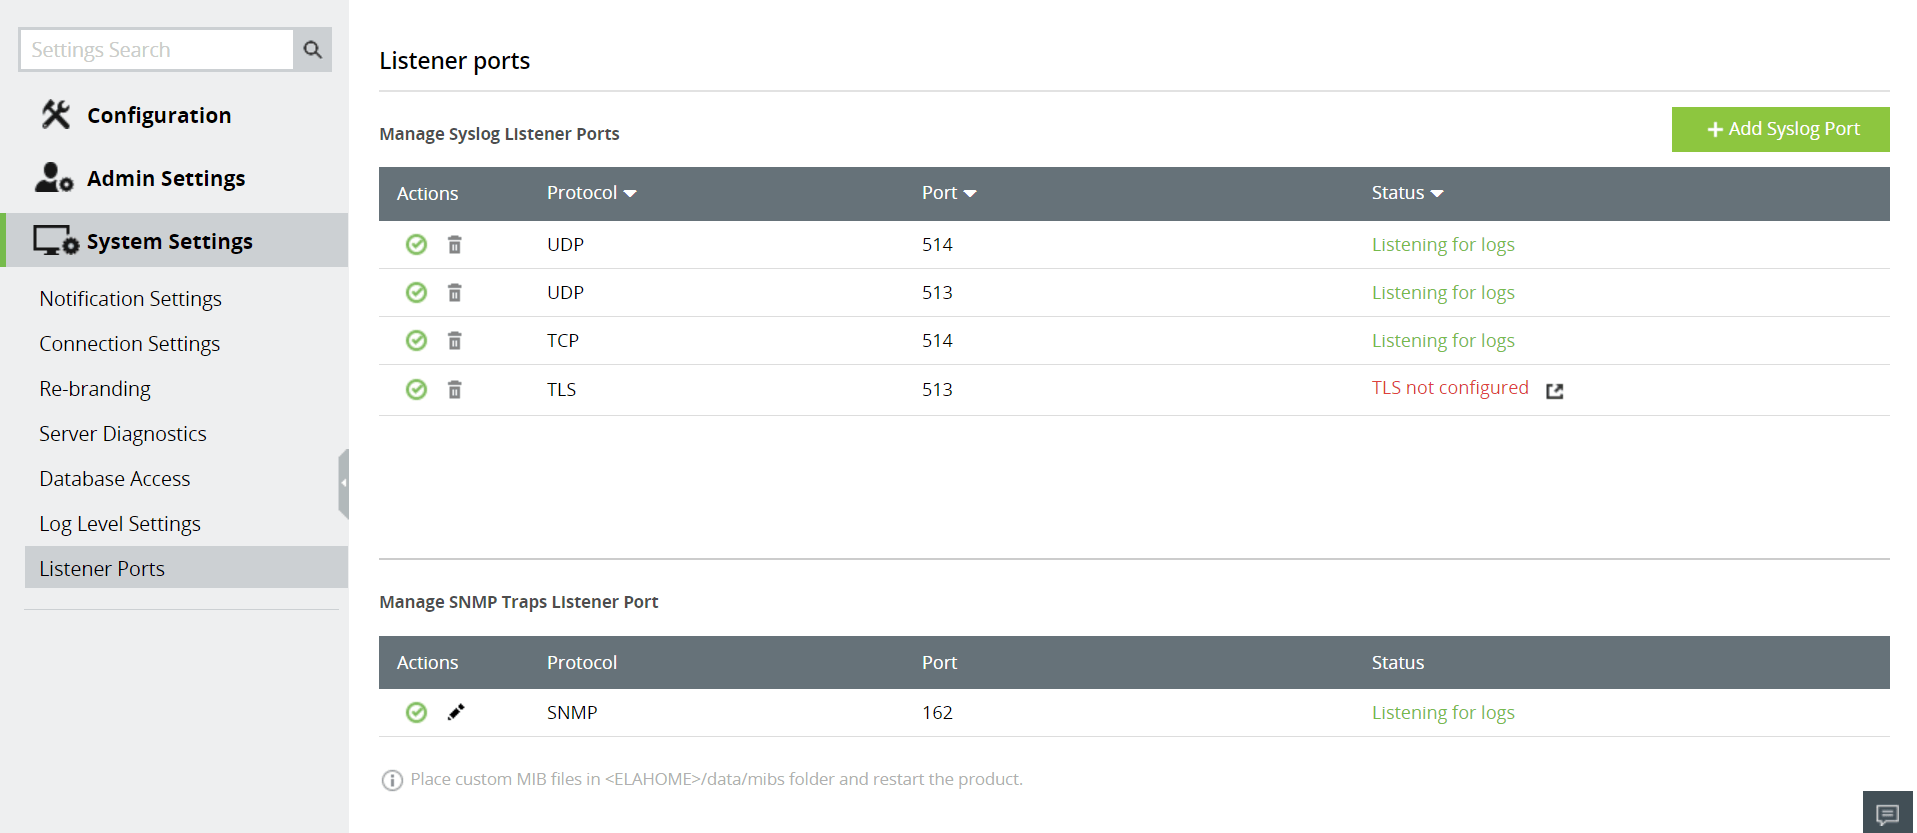Toggle the UDP 513 listener status check icon

coord(416,292)
